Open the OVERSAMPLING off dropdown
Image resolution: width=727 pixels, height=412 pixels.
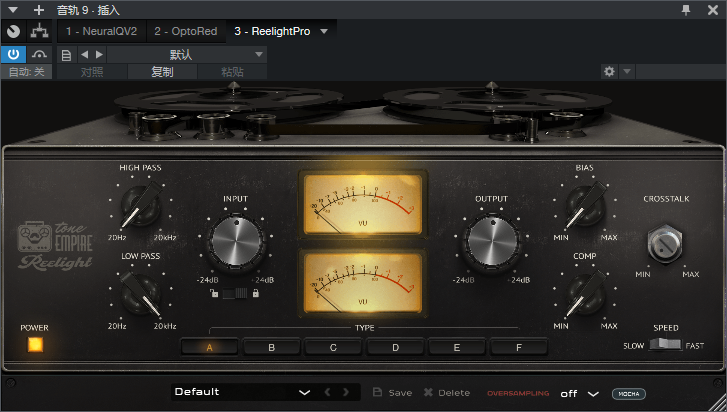pos(580,393)
